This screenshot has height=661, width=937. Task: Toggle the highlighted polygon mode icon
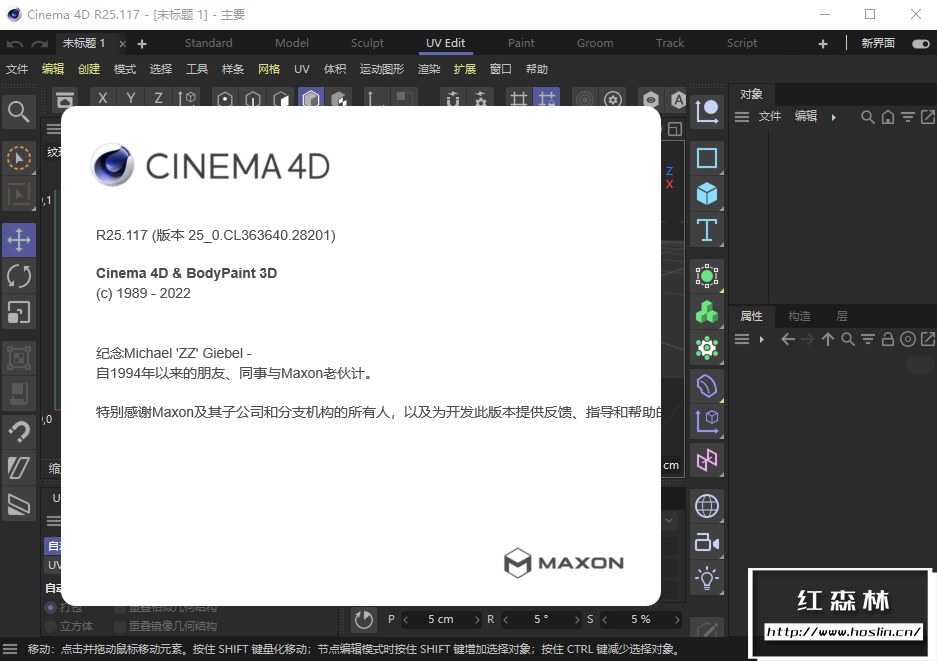[311, 98]
